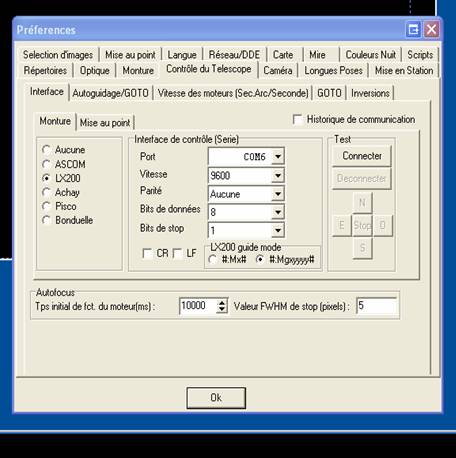Open the Port COM6 dropdown
Image resolution: width=456 pixels, height=458 pixels.
[278, 156]
